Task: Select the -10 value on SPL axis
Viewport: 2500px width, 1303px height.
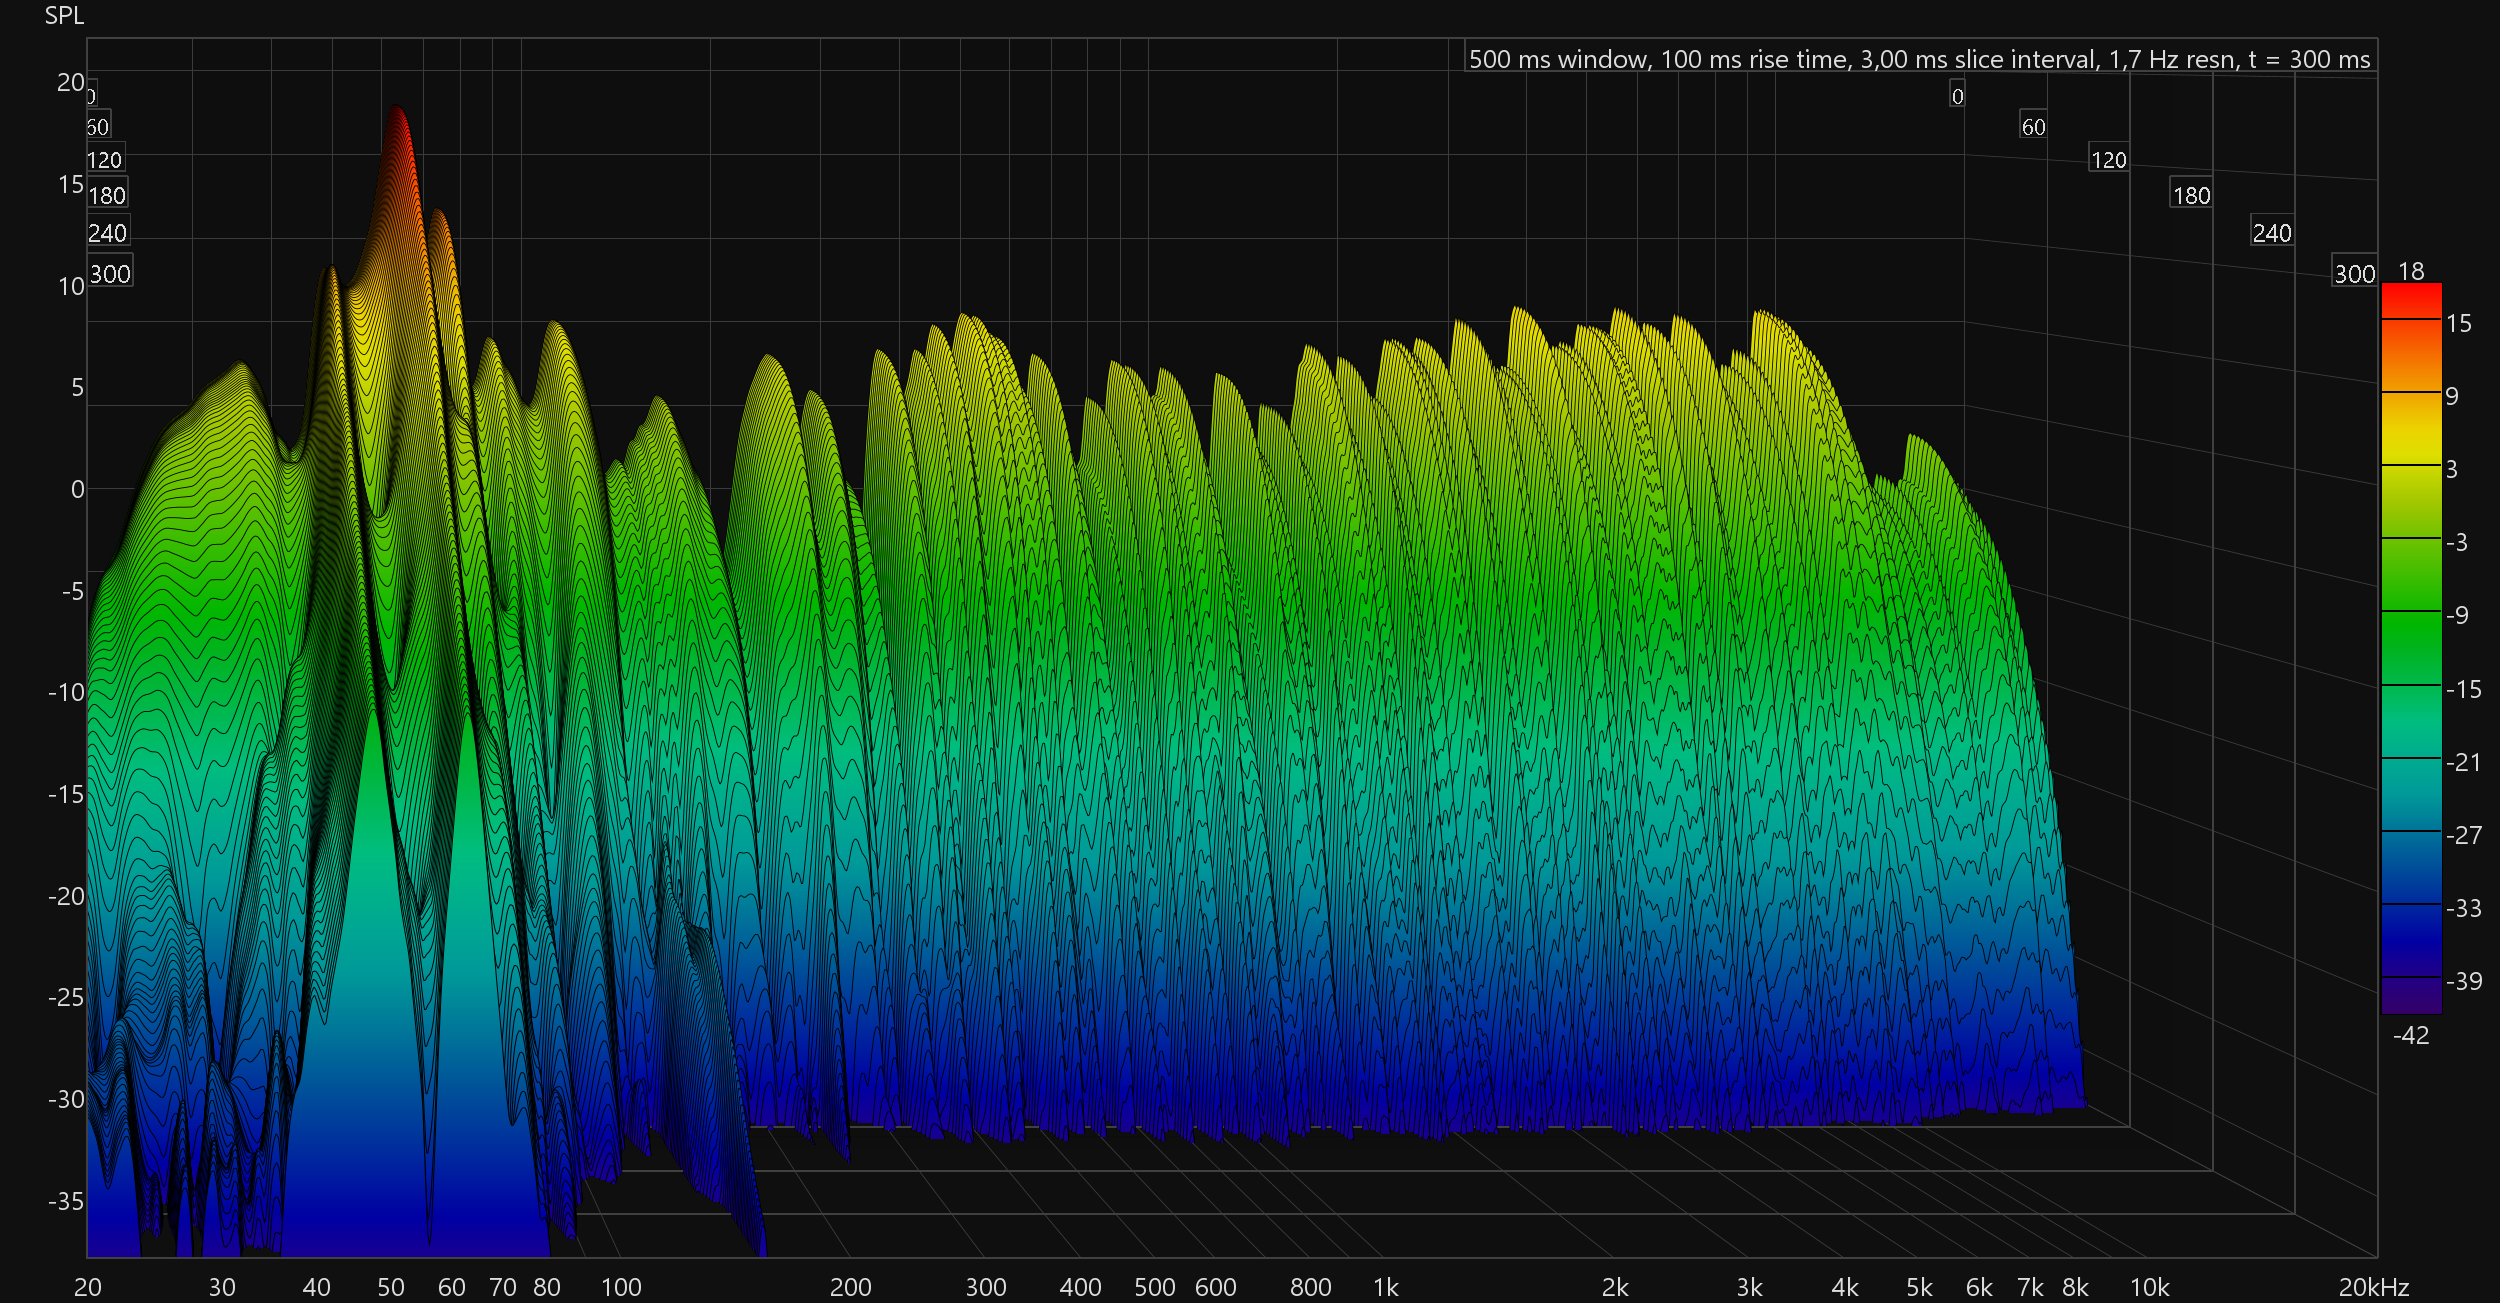Action: tap(66, 692)
